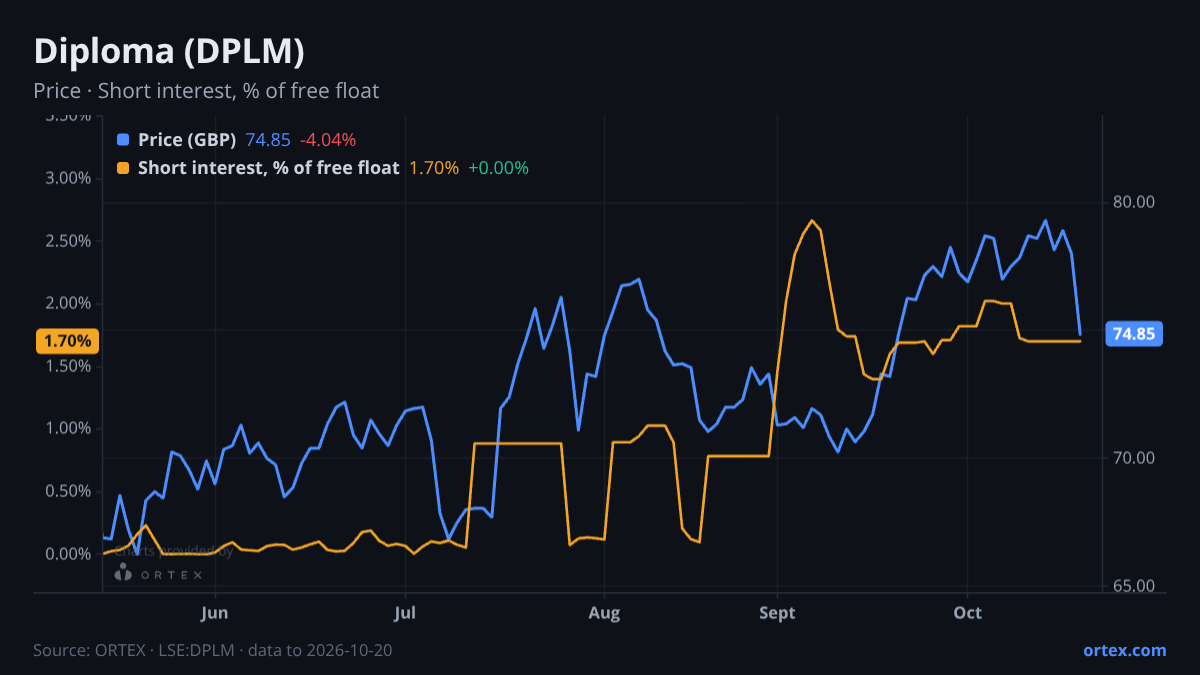1200x675 pixels.
Task: Click the orange 1.70% axis marker
Action: [x=67, y=341]
